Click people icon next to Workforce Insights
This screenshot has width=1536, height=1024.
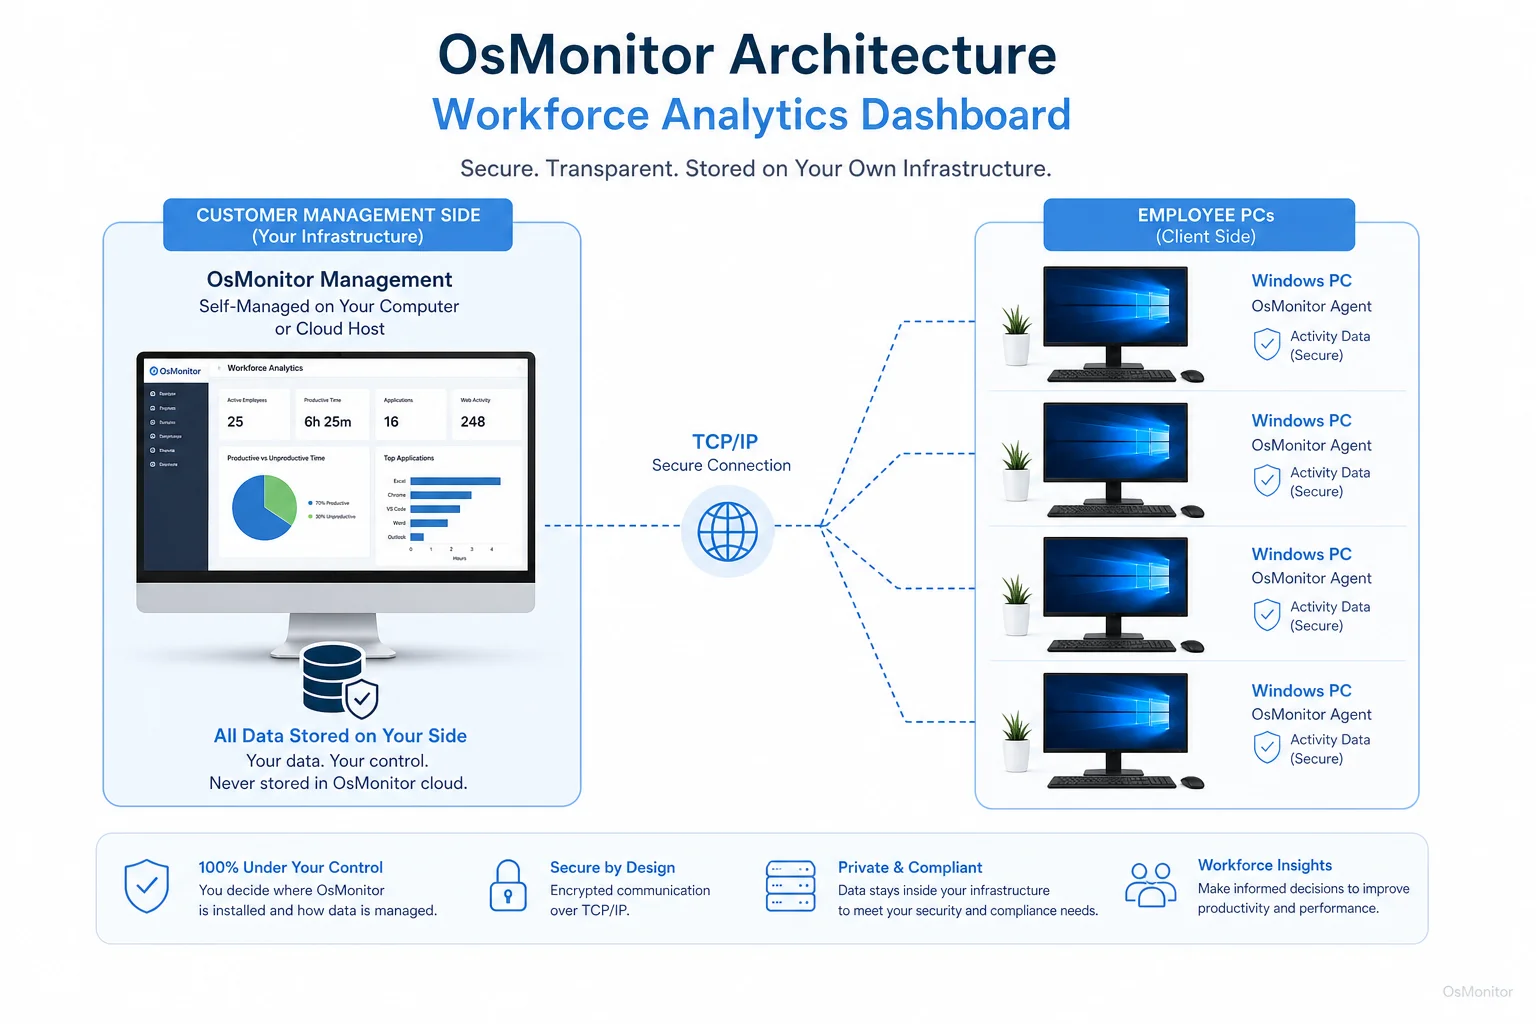click(1150, 885)
